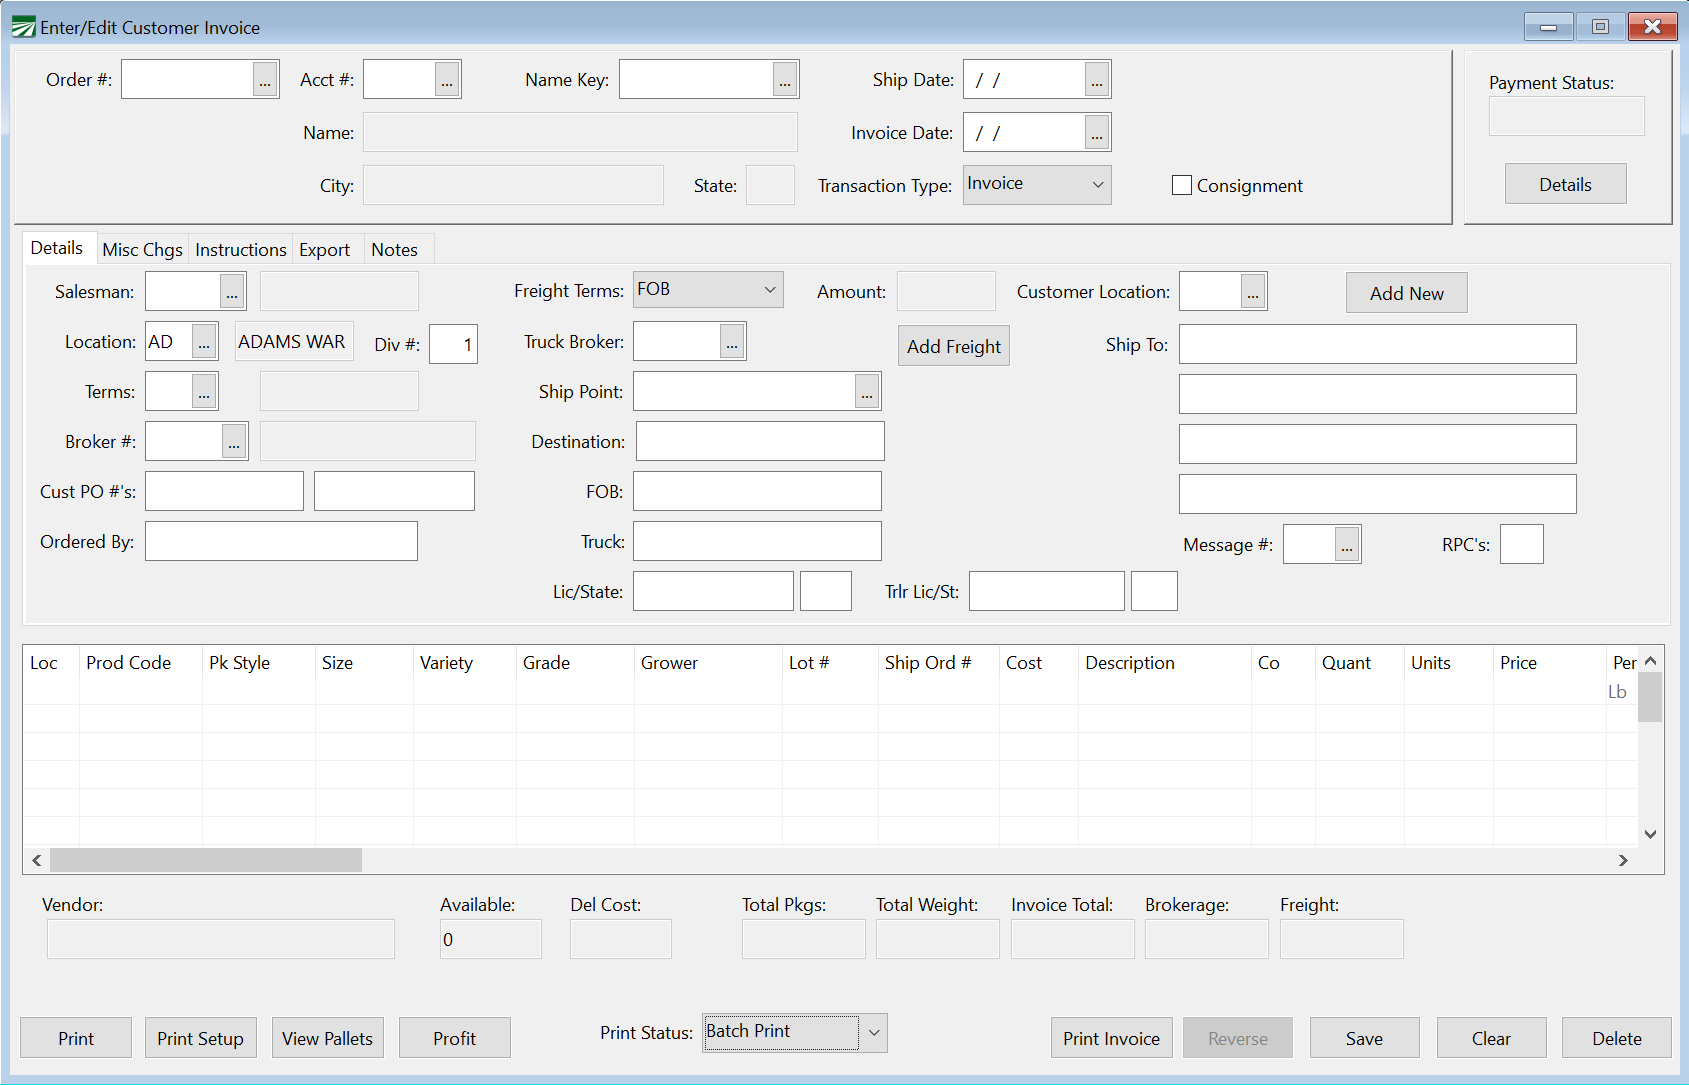Click the Ship Point lookup button
Screen dimensions: 1689x1085
(x=867, y=392)
